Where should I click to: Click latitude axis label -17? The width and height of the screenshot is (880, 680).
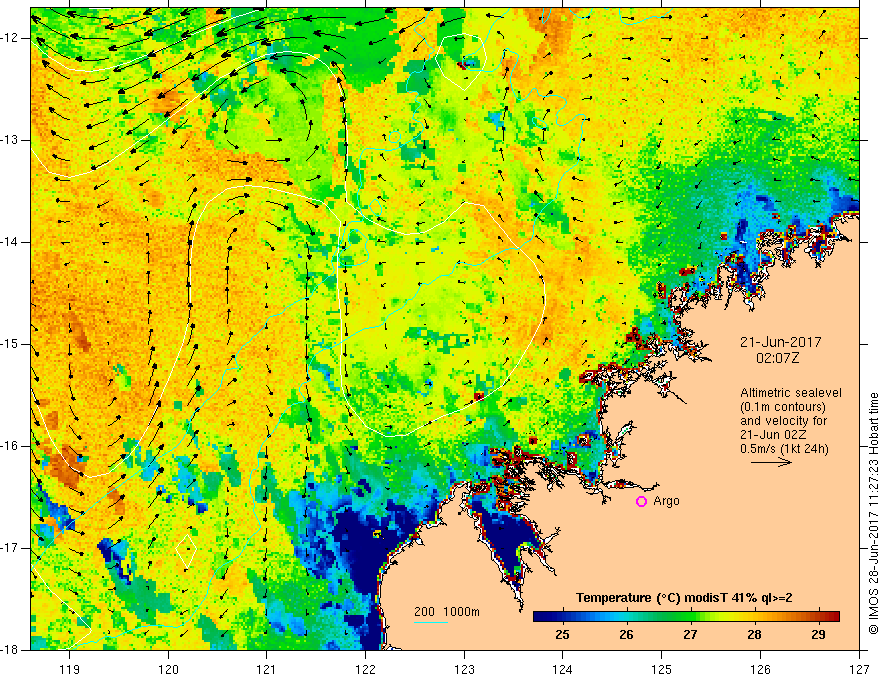11,548
